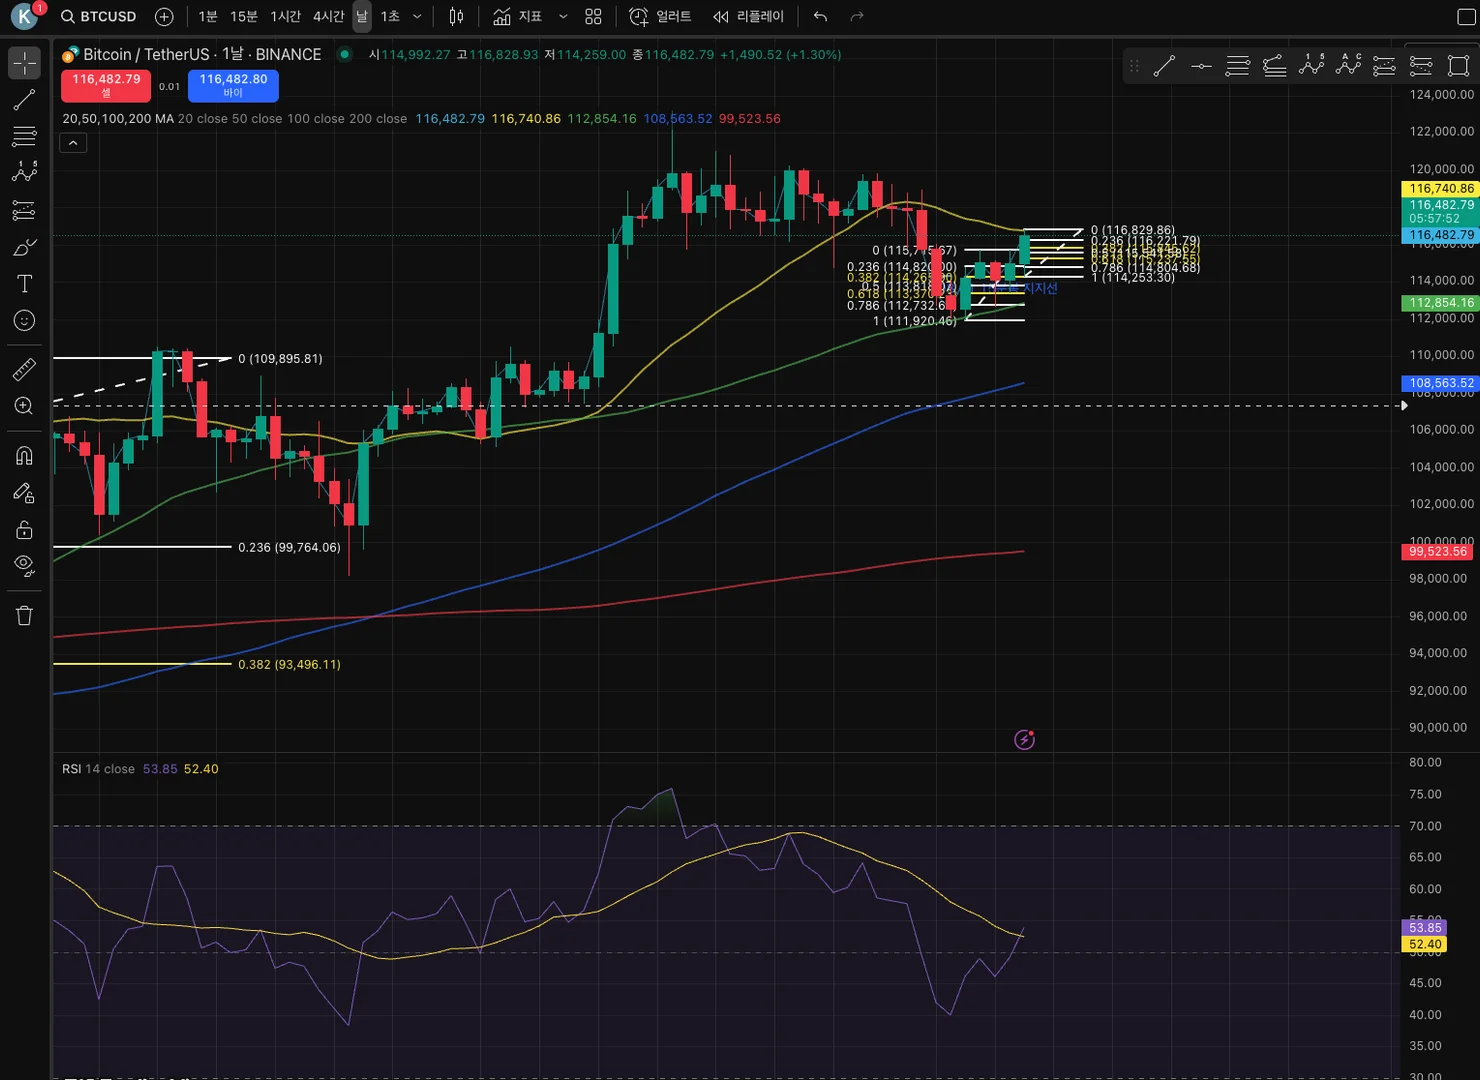
Task: Select the 날 daily timeframe
Action: click(x=362, y=16)
